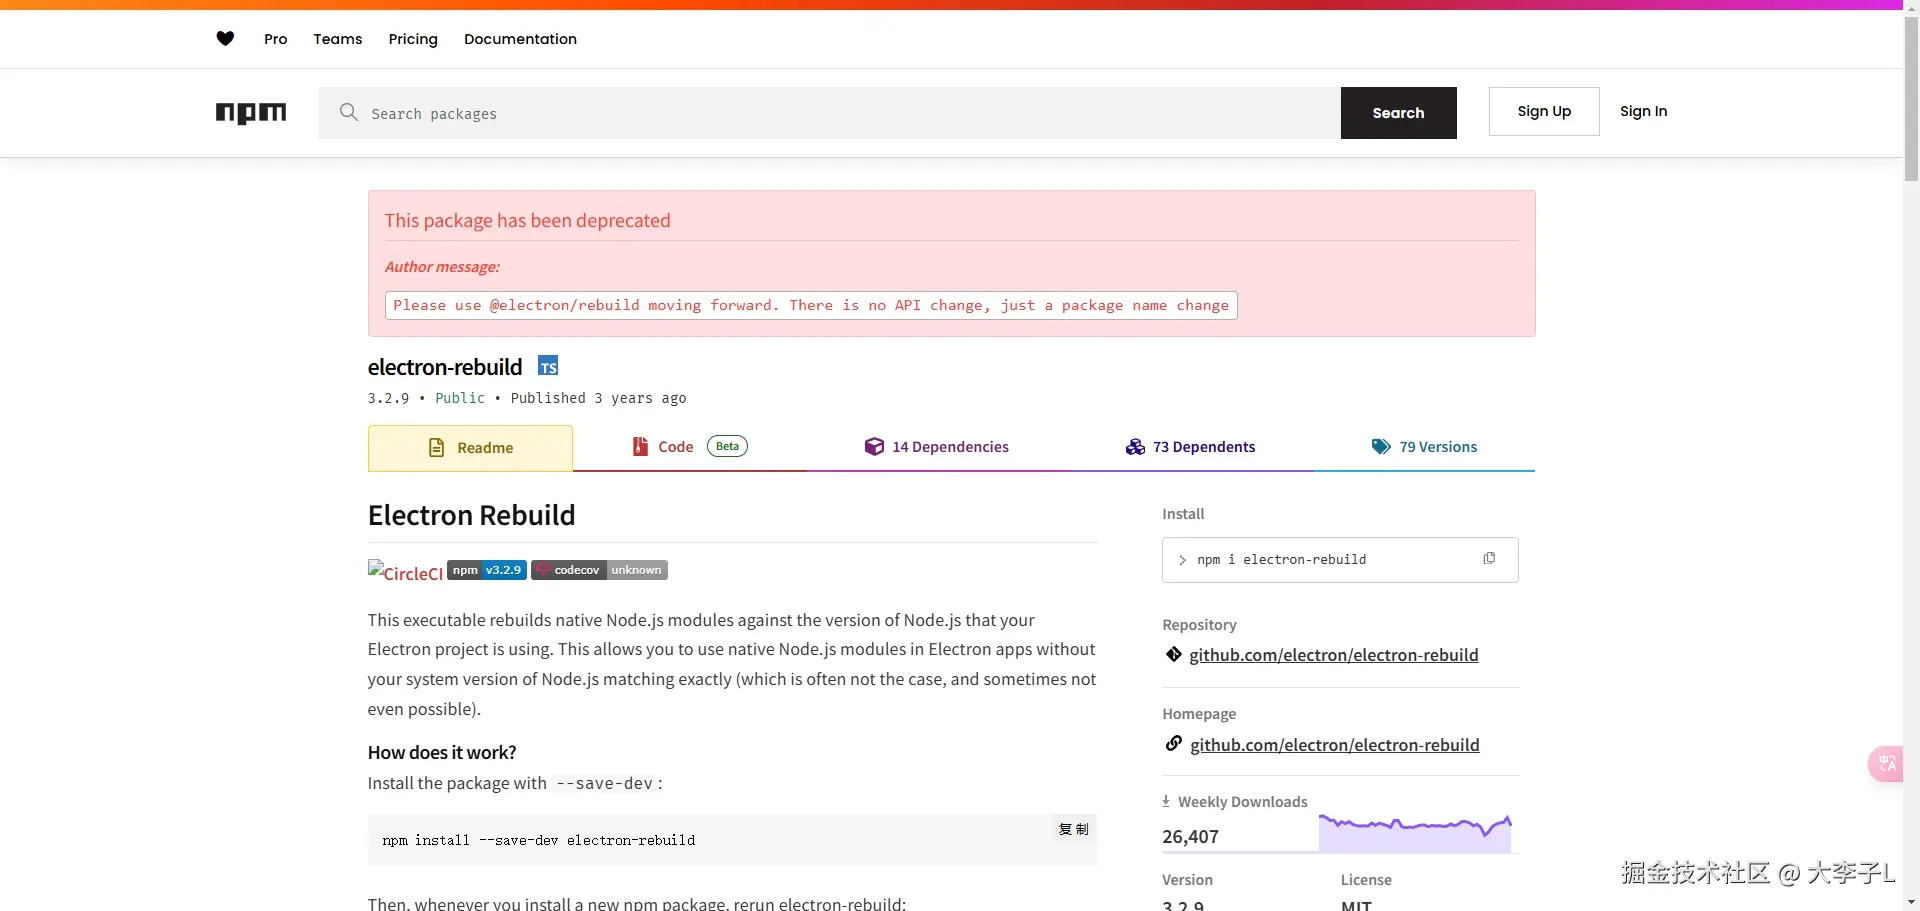Screen dimensions: 1920x911
Task: Go to the npm logo home
Action: pyautogui.click(x=251, y=113)
